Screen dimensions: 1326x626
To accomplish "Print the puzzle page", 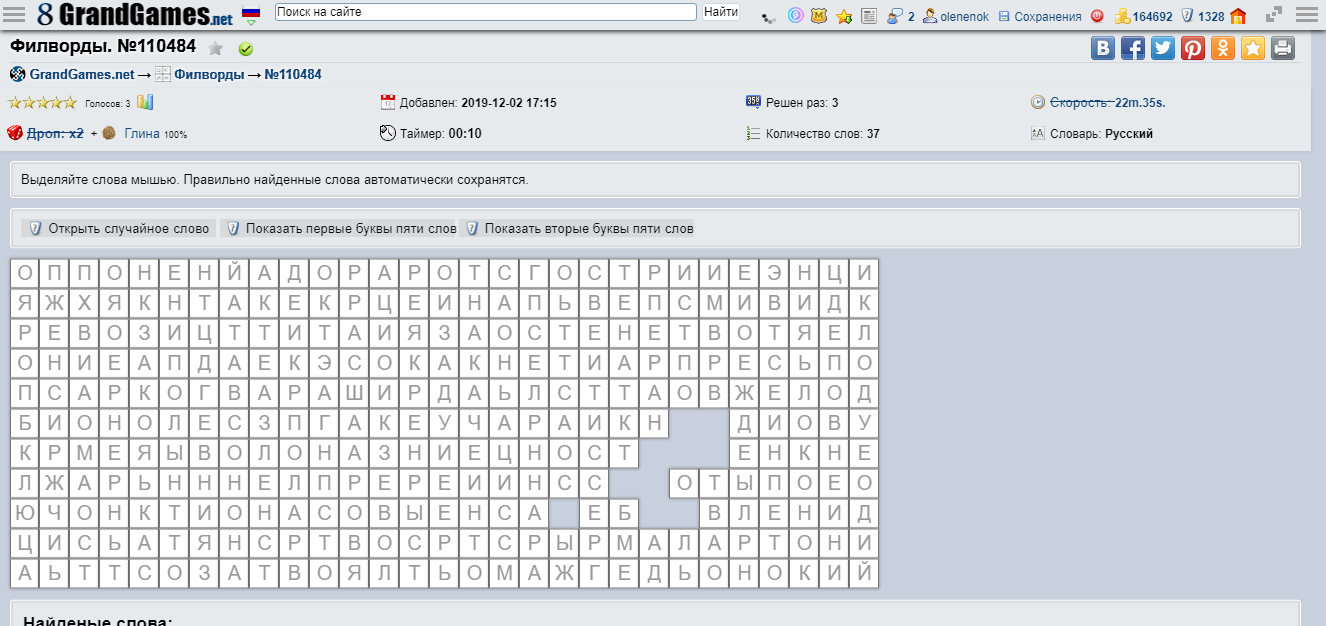I will click(1283, 48).
